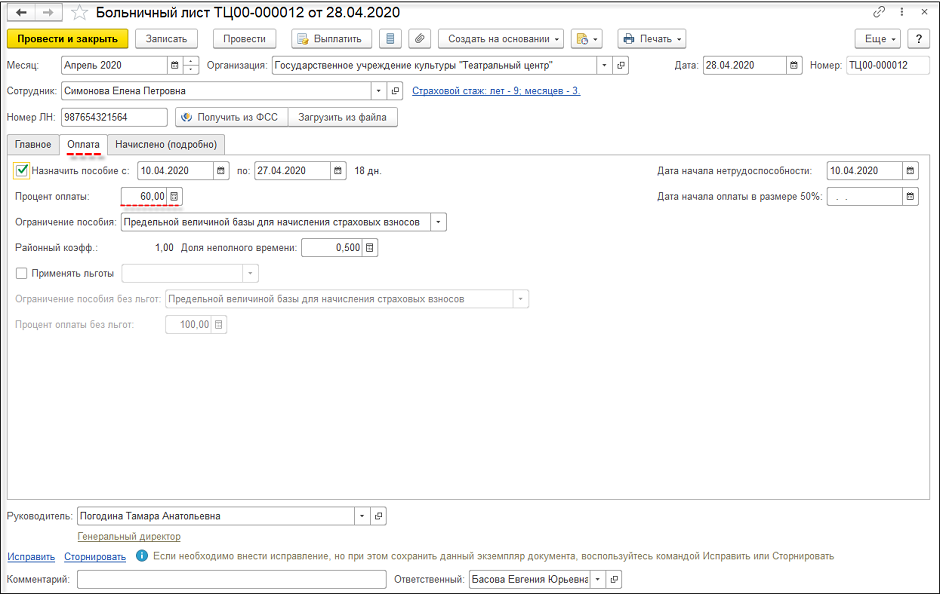Screen dimensions: 940x594
Task: Expand the льготы type dropdown
Action: (250, 273)
